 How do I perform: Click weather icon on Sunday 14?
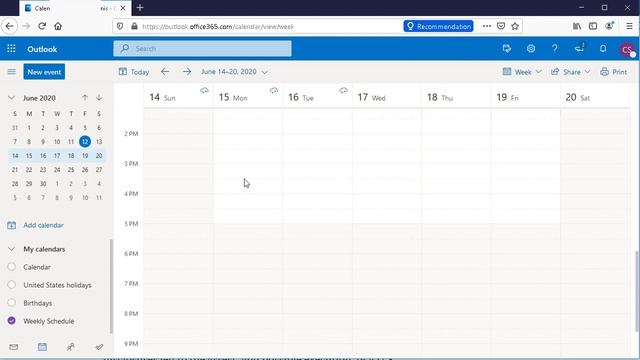click(204, 90)
